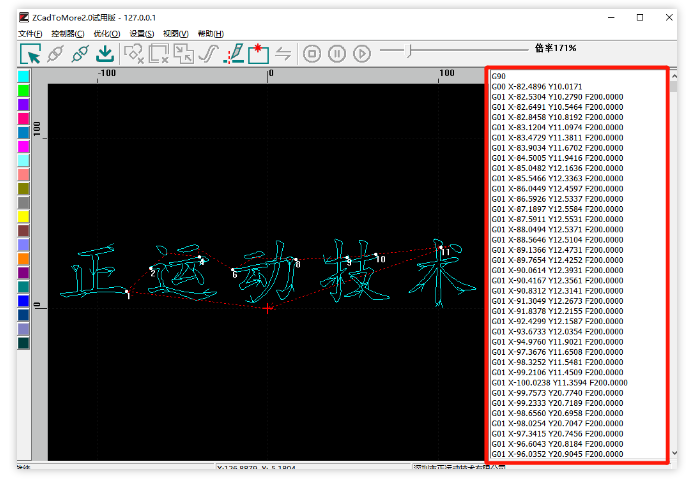Pick the violet color swatch below green
695x479 pixels.
click(x=23, y=105)
